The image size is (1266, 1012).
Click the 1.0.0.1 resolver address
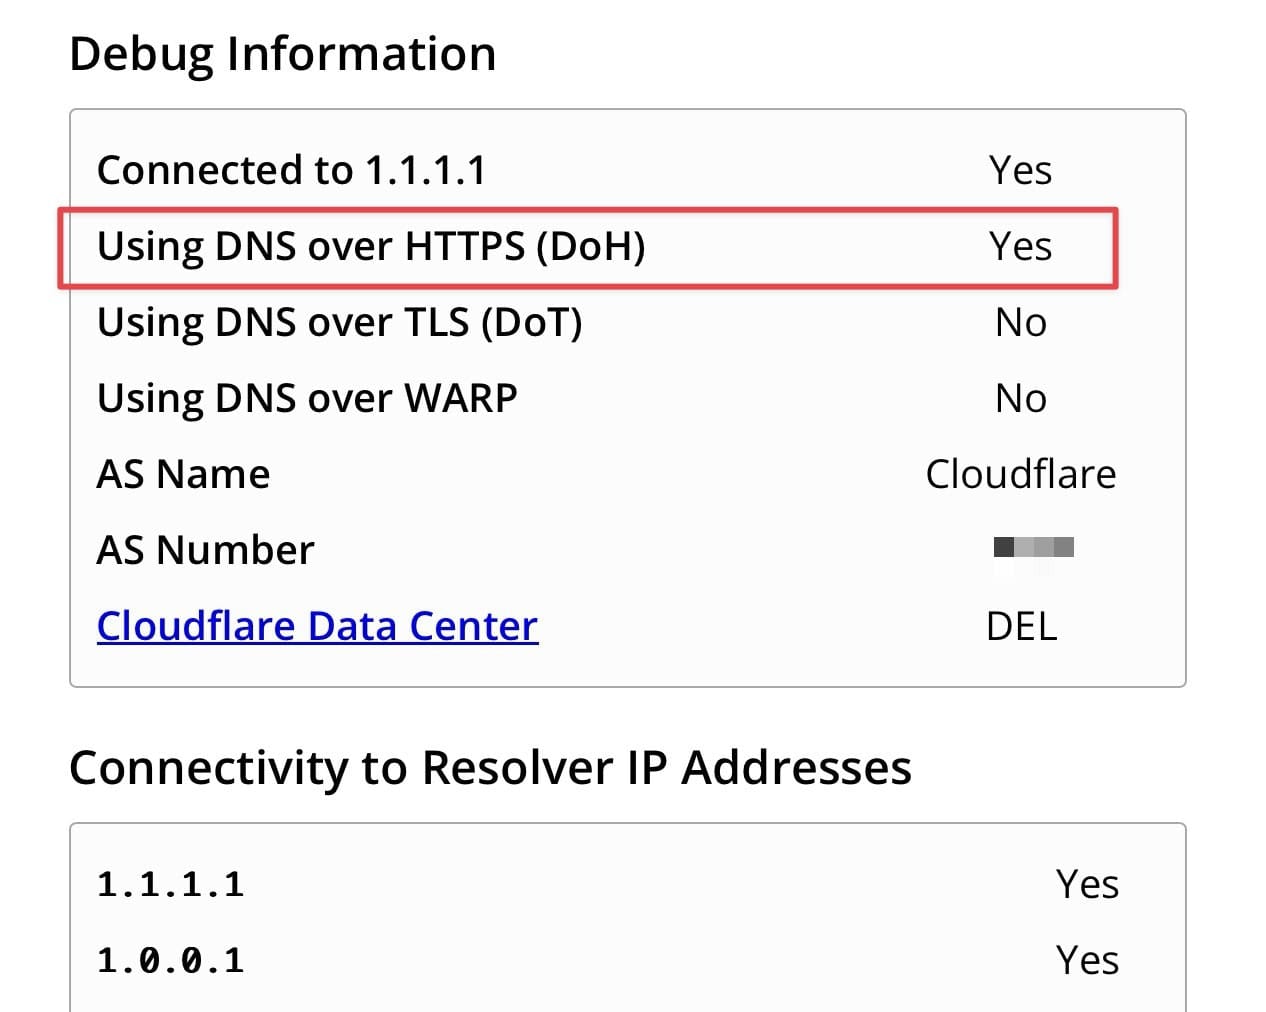(x=171, y=959)
